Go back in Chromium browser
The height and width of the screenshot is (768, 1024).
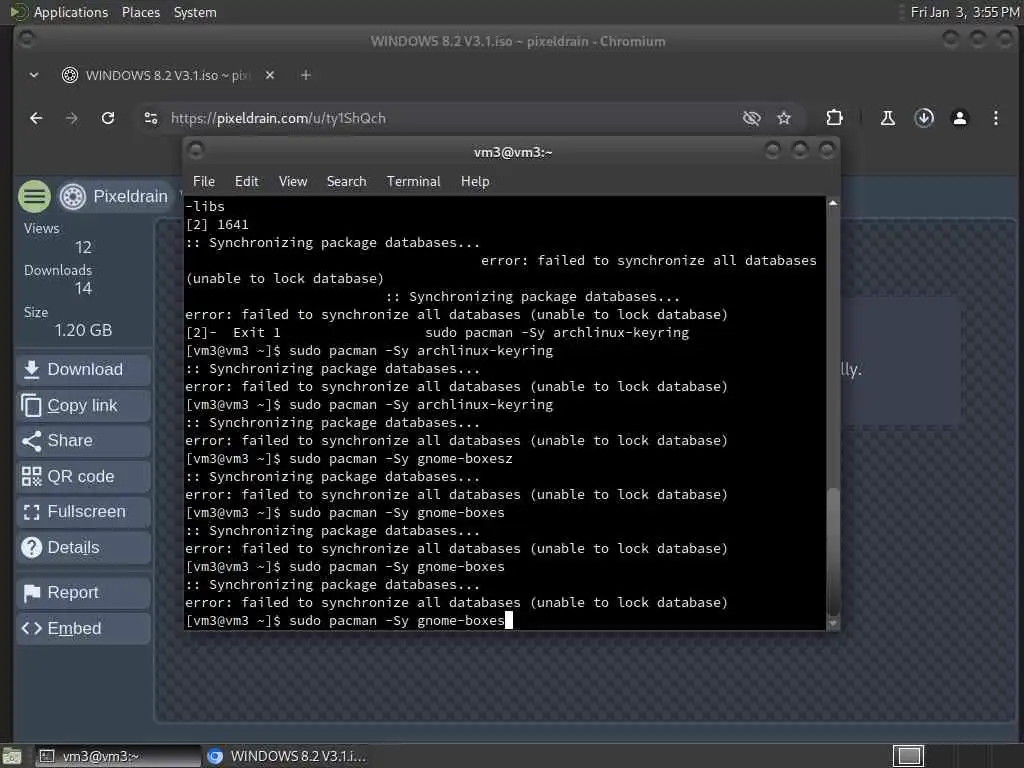coord(37,118)
